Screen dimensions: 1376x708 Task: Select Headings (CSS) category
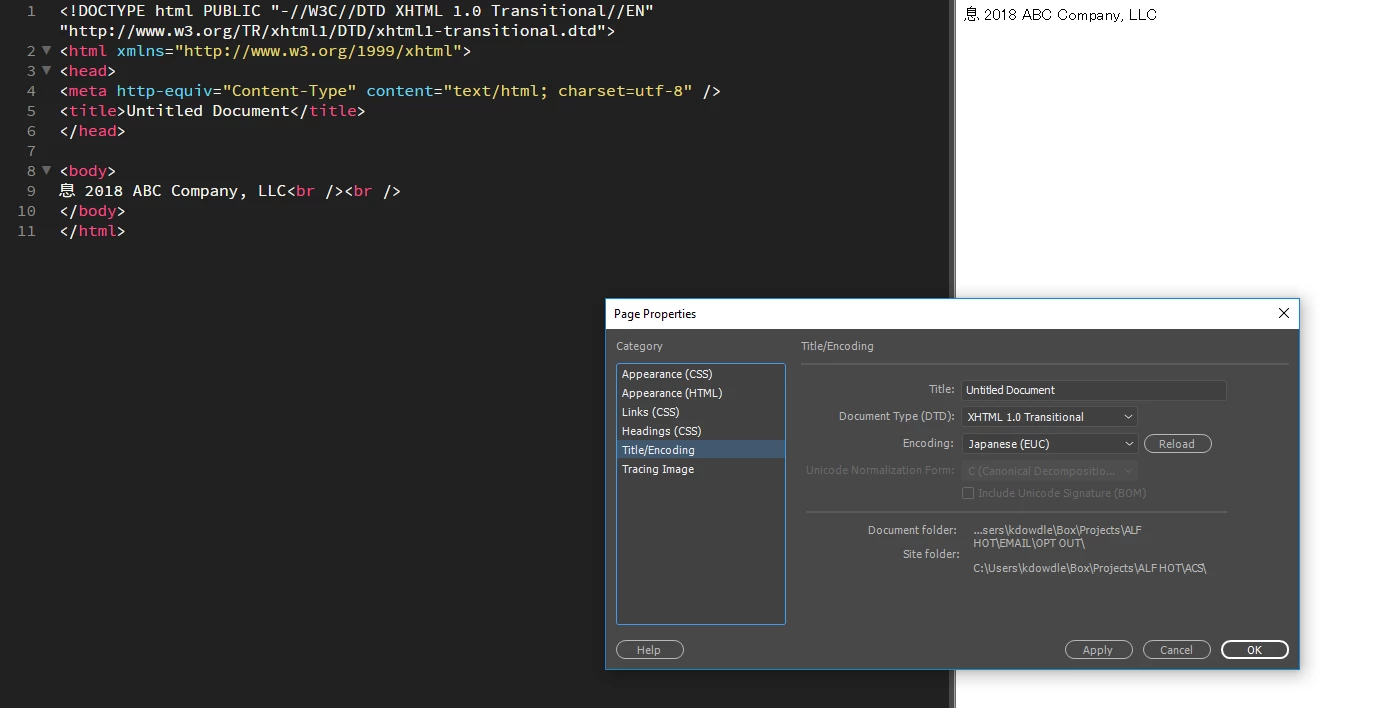coord(701,431)
